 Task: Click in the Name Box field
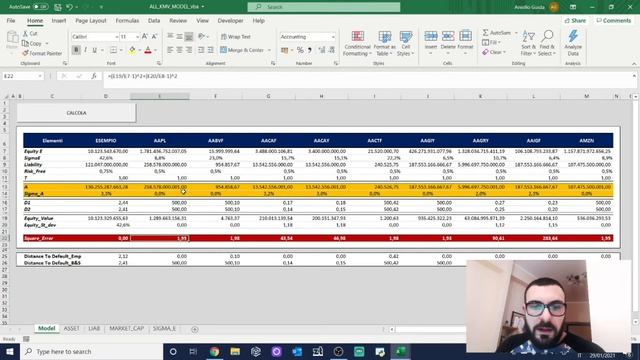coord(20,76)
